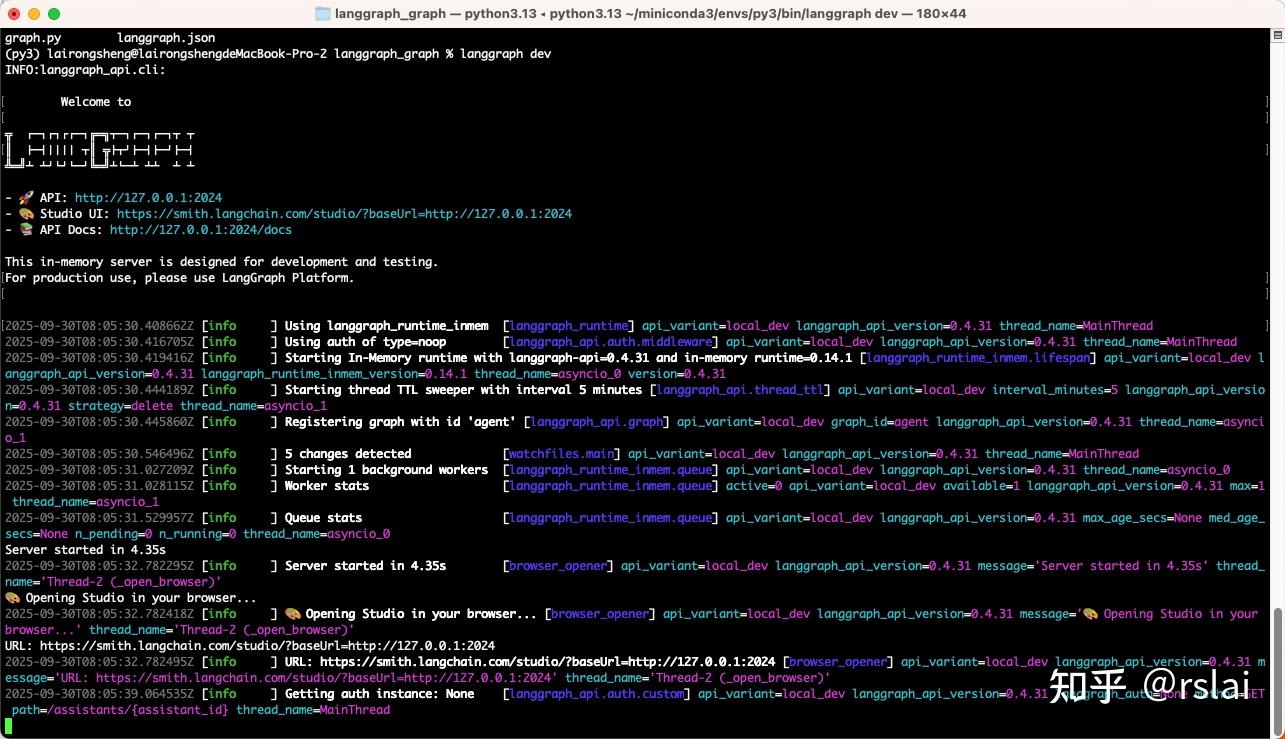Click the 'strategy=delete' field
Image resolution: width=1285 pixels, height=739 pixels.
click(121, 406)
